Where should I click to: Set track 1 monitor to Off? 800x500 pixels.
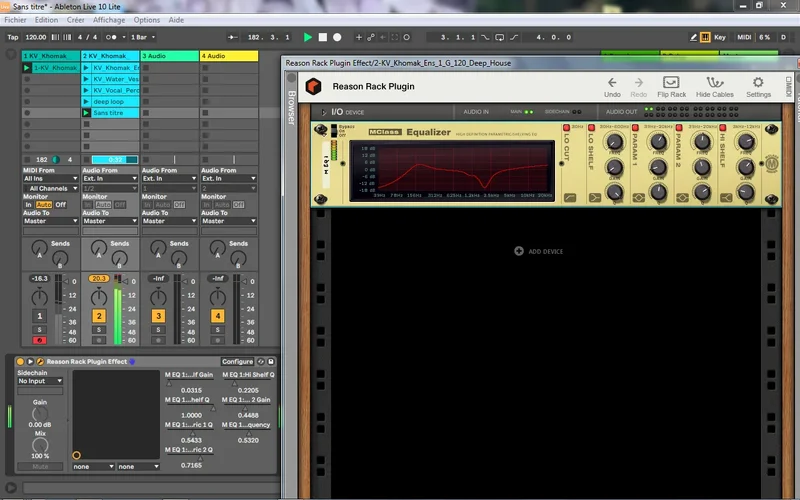pyautogui.click(x=61, y=204)
